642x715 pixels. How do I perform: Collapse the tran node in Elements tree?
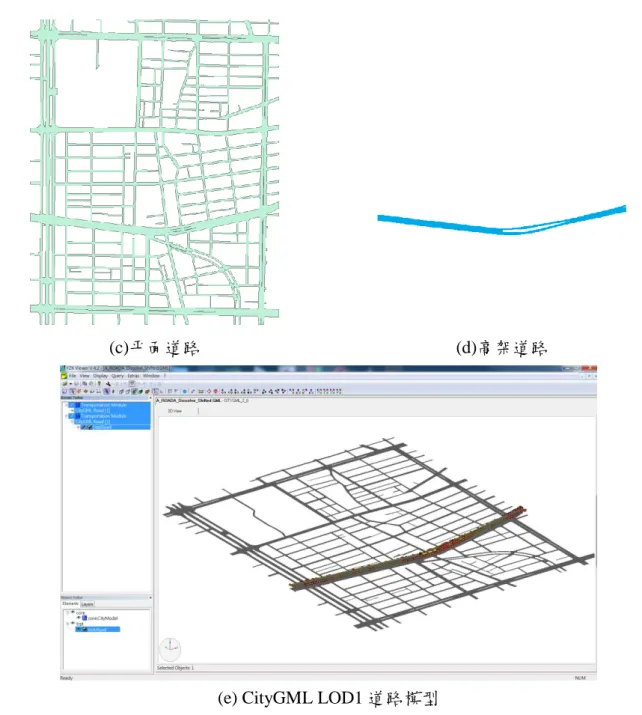pyautogui.click(x=67, y=623)
